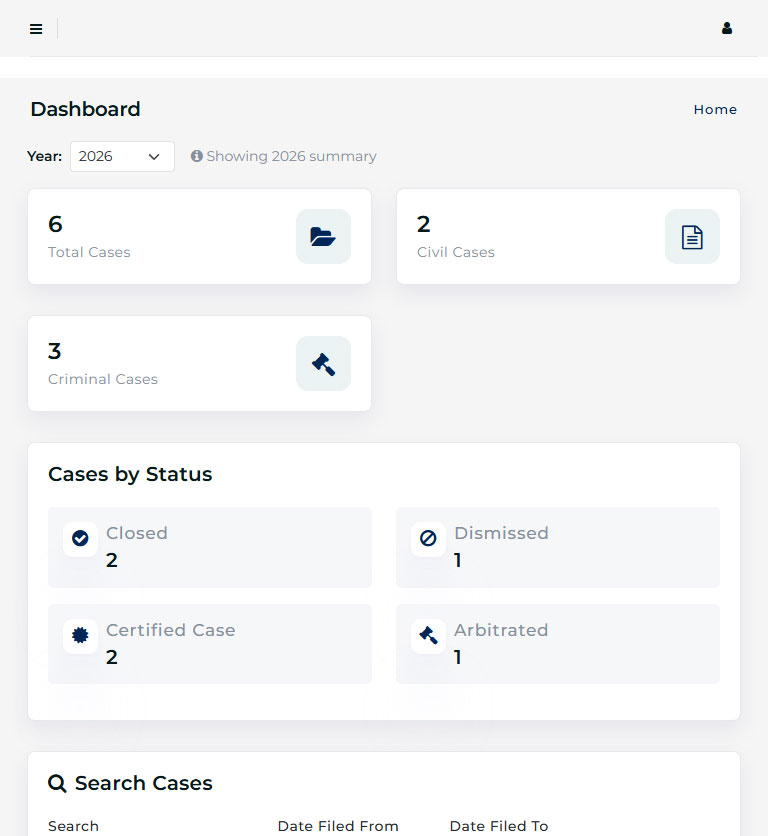
Task: Select the Certified Case status tile
Action: pyautogui.click(x=220, y=644)
